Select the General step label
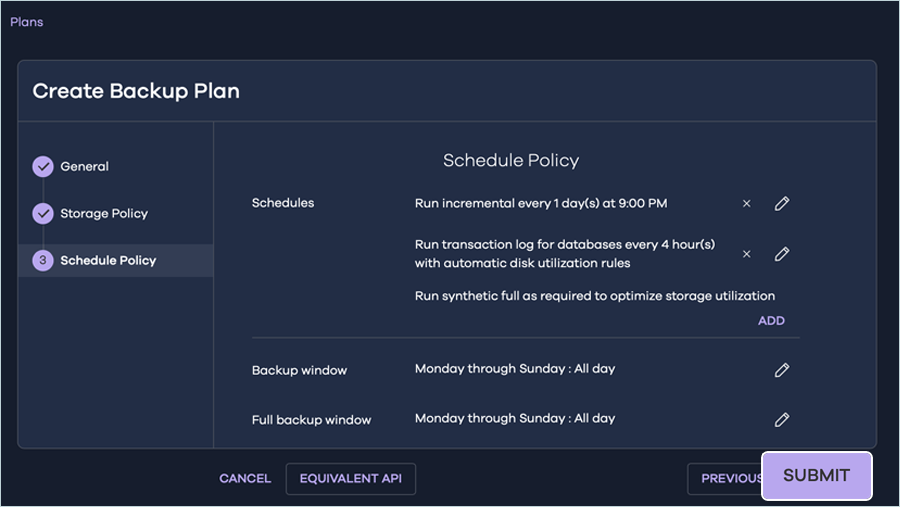Viewport: 900px width, 507px height. (85, 167)
